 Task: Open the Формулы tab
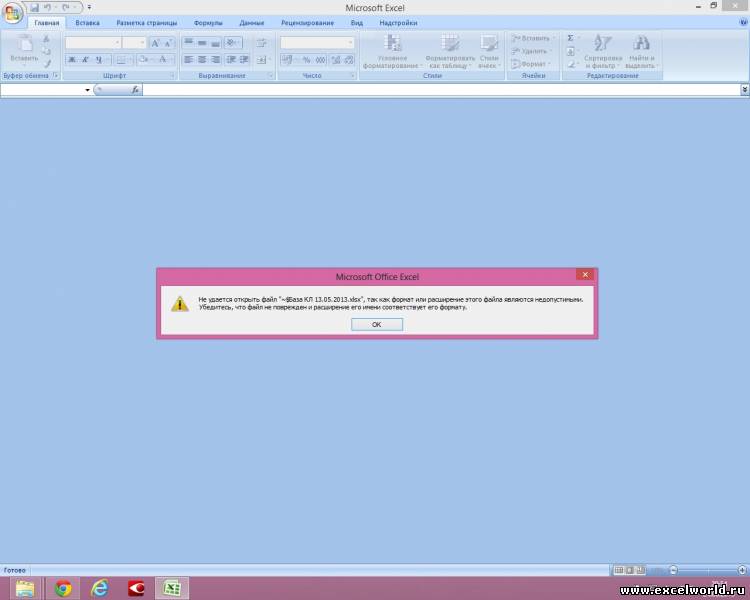(x=208, y=23)
